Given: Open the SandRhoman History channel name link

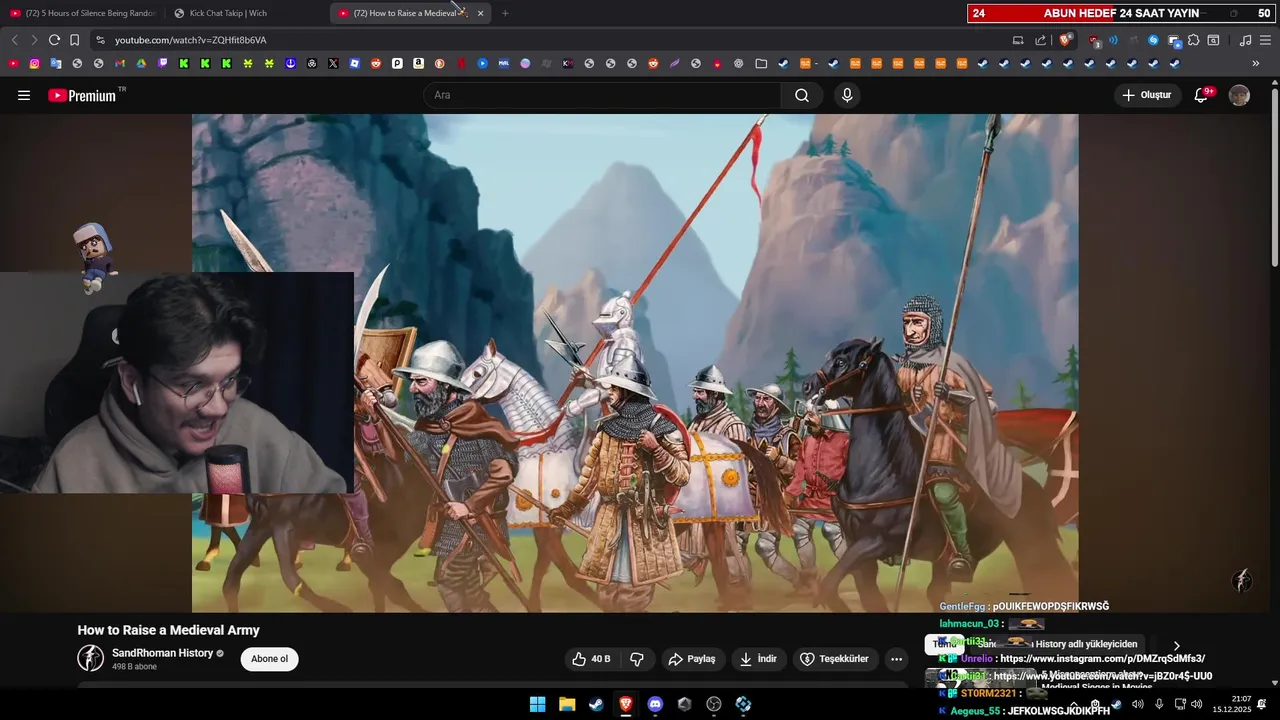Looking at the screenshot, I should (x=162, y=653).
